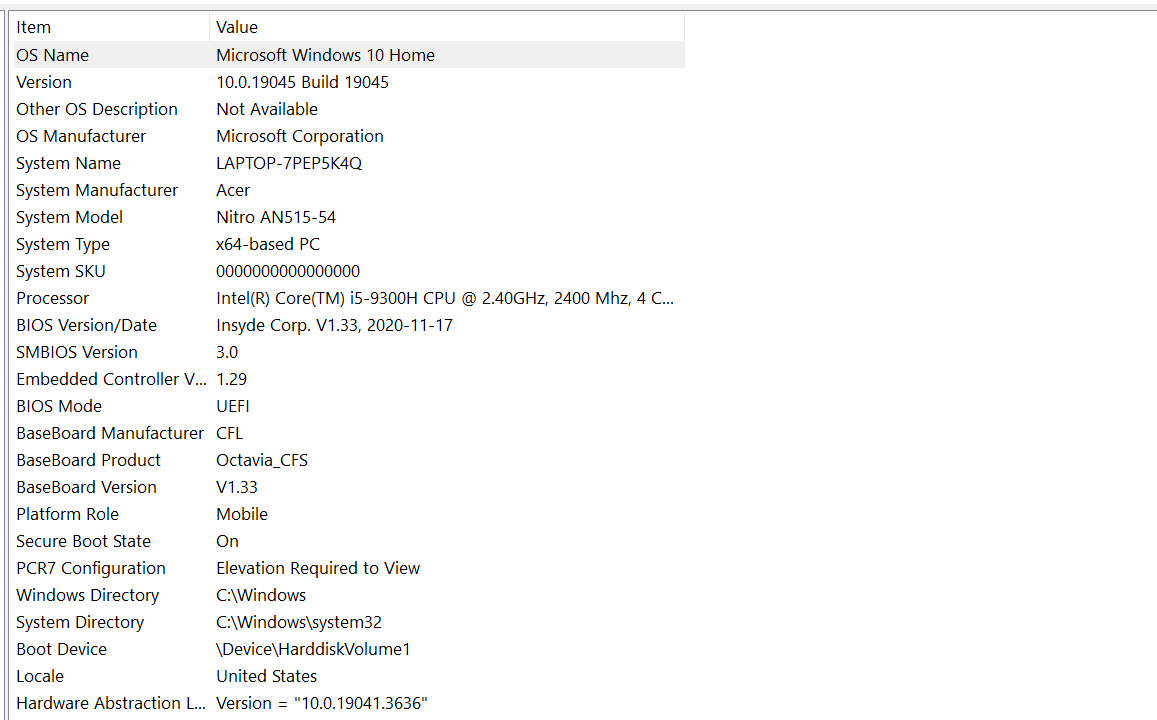
Task: Select the Boot Device row
Action: coord(349,649)
